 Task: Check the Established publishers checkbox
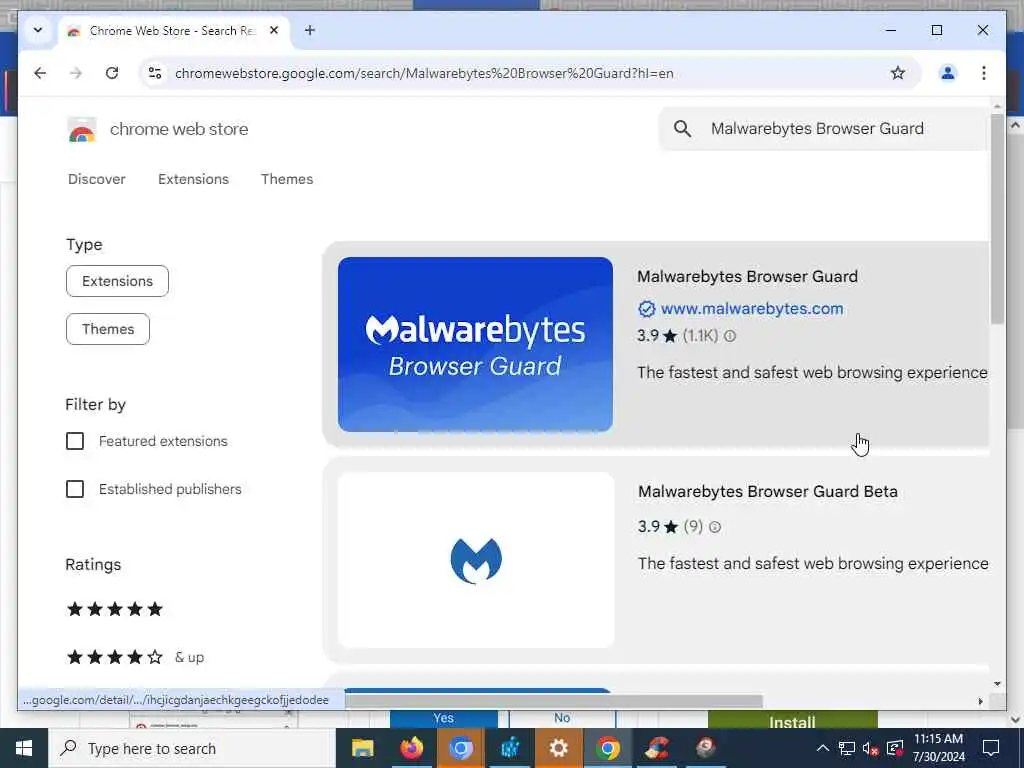[75, 489]
